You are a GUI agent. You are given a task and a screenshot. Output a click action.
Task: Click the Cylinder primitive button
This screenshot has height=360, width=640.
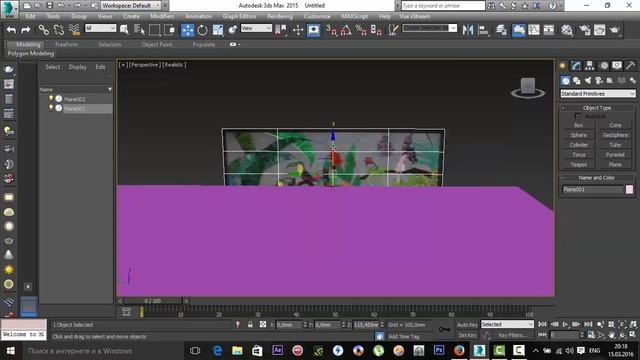(578, 145)
